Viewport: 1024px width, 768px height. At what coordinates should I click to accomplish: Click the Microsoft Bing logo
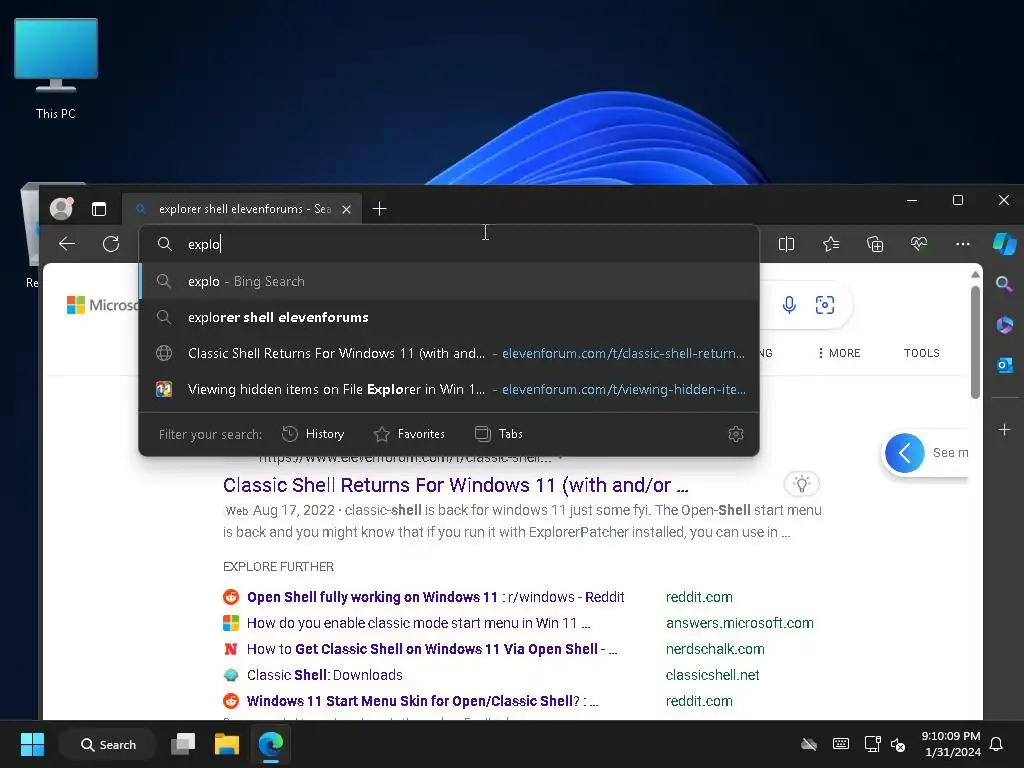[103, 305]
